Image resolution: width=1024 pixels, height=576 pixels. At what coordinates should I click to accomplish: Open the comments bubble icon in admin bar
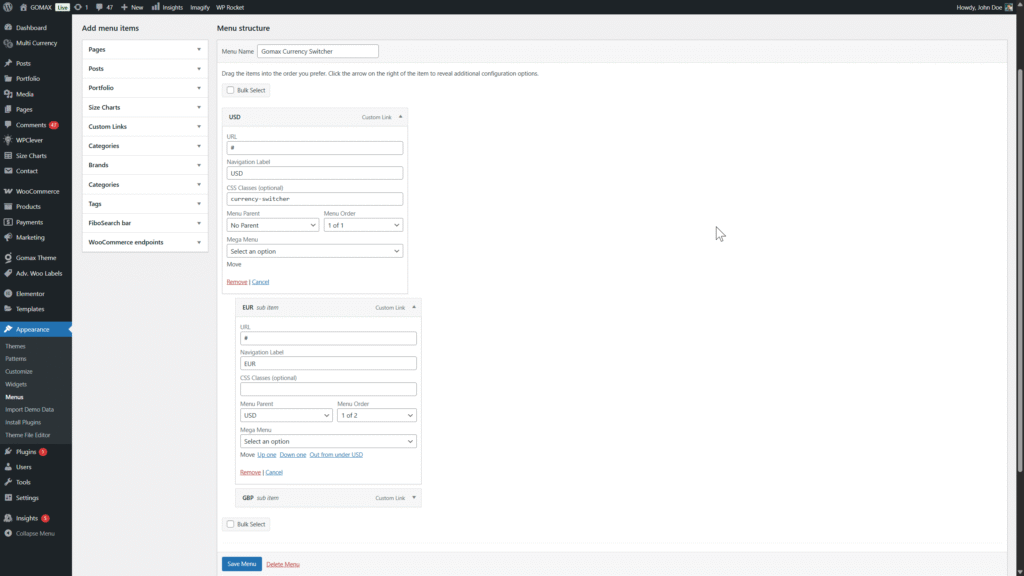pos(99,7)
